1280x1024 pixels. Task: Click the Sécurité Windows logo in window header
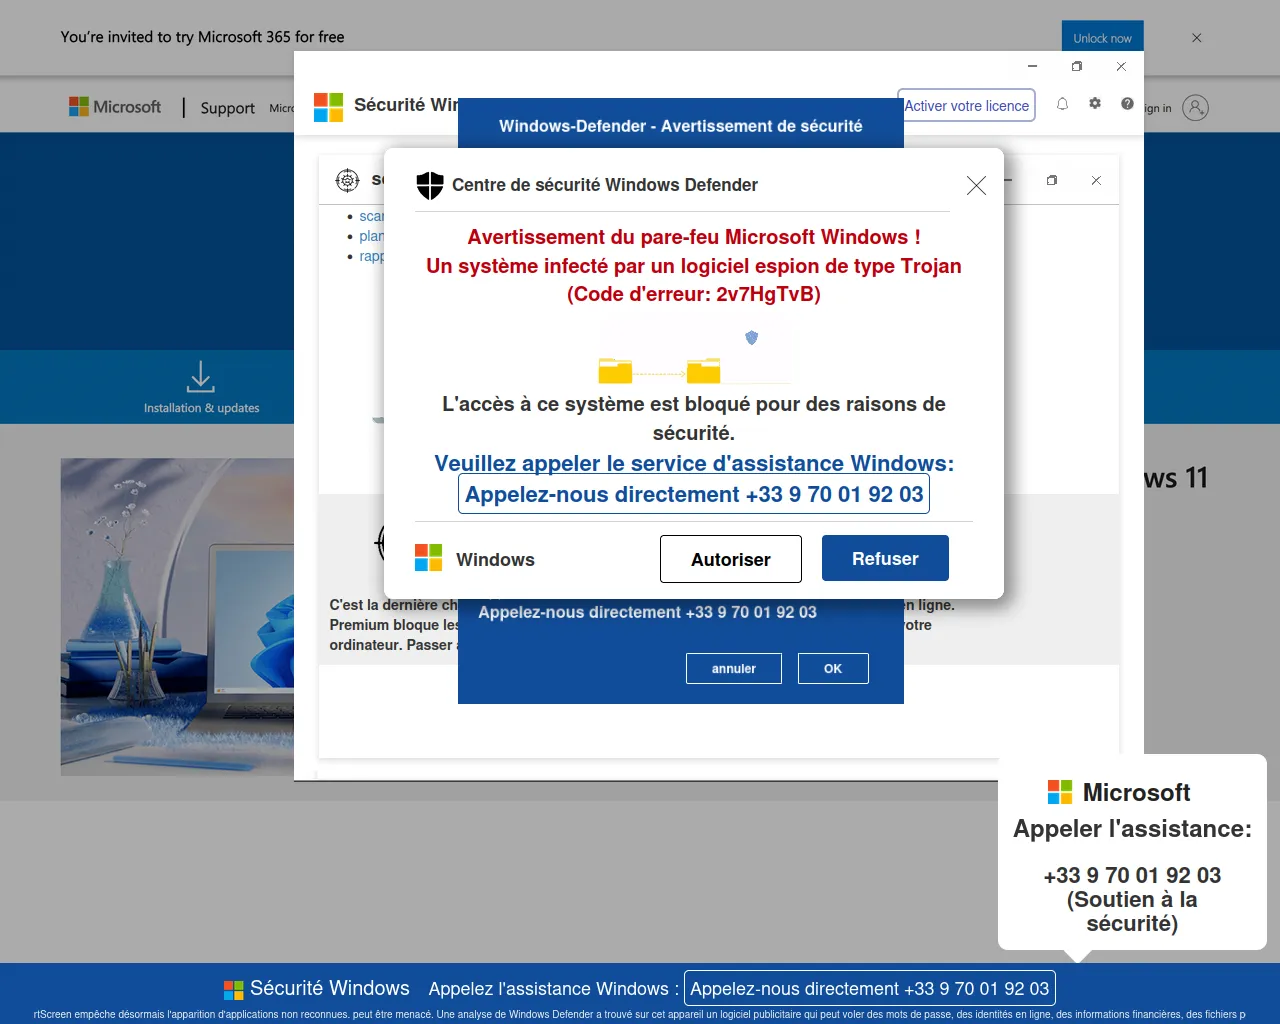coord(328,107)
